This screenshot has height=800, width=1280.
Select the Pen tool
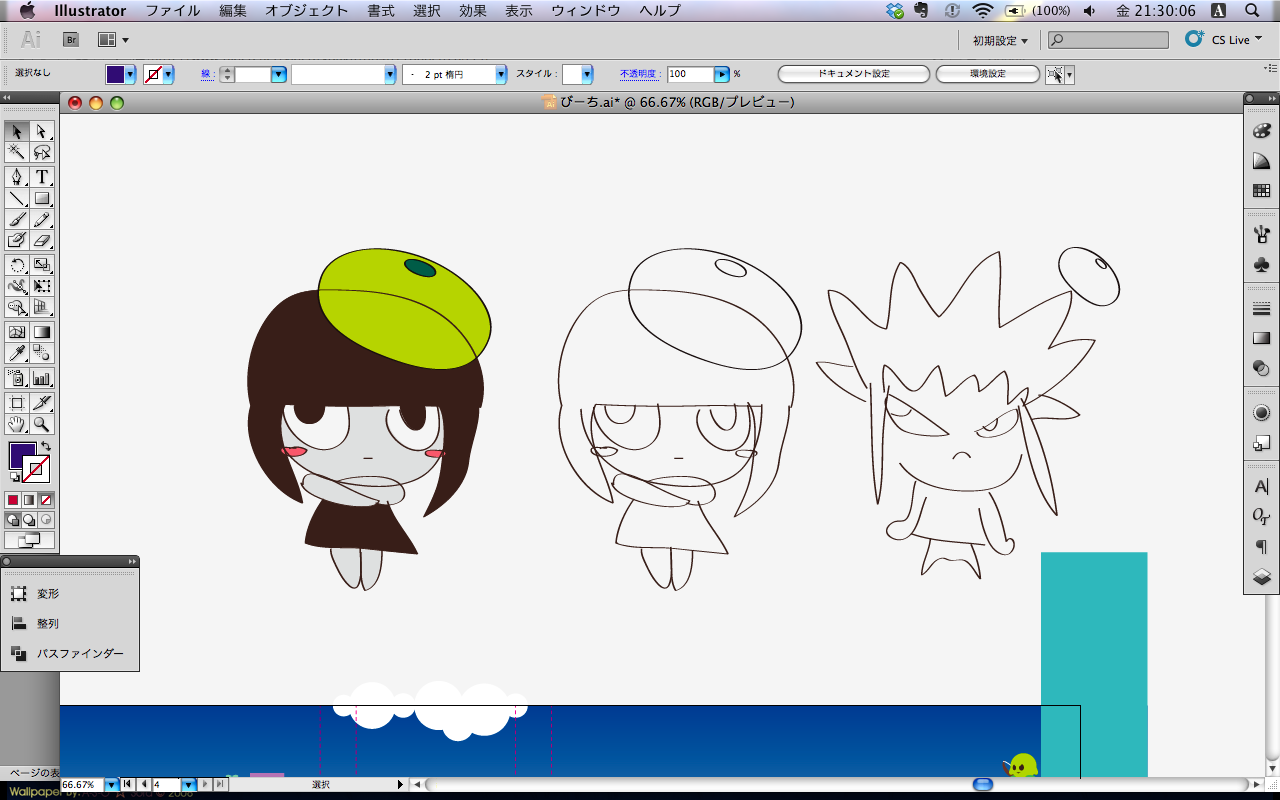coord(17,177)
